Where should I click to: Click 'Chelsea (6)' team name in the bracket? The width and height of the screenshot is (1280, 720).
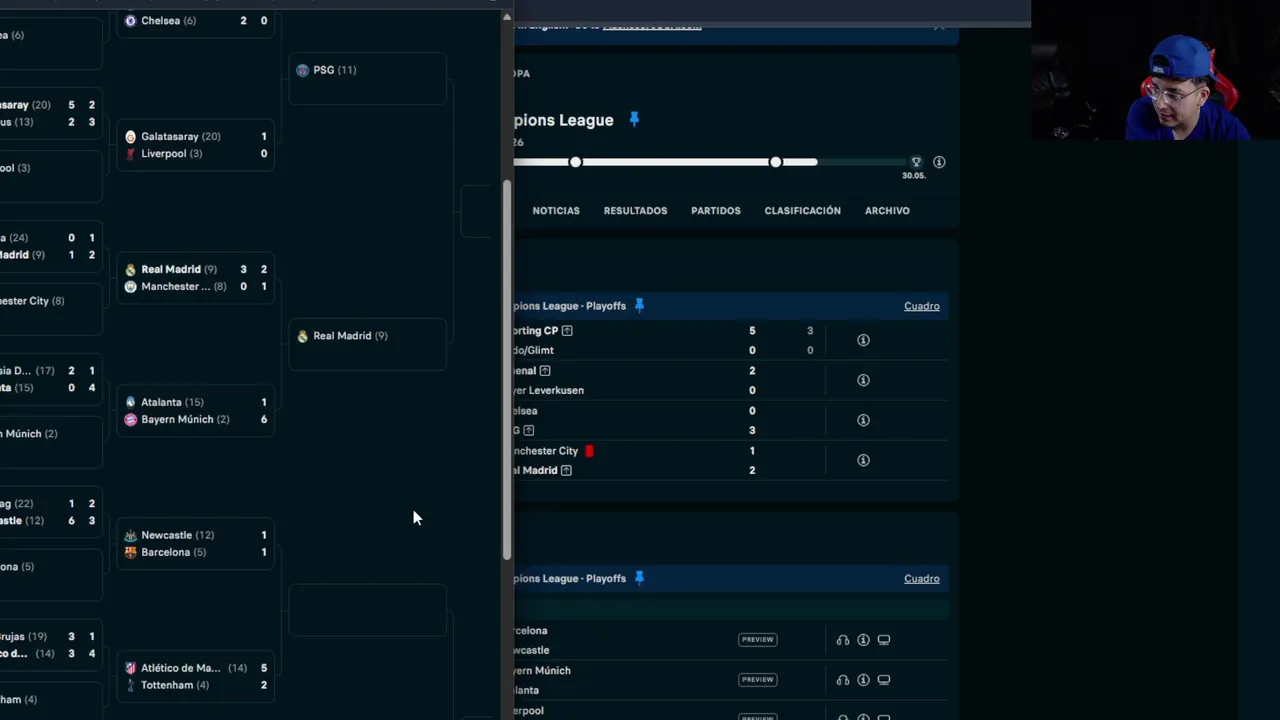169,20
